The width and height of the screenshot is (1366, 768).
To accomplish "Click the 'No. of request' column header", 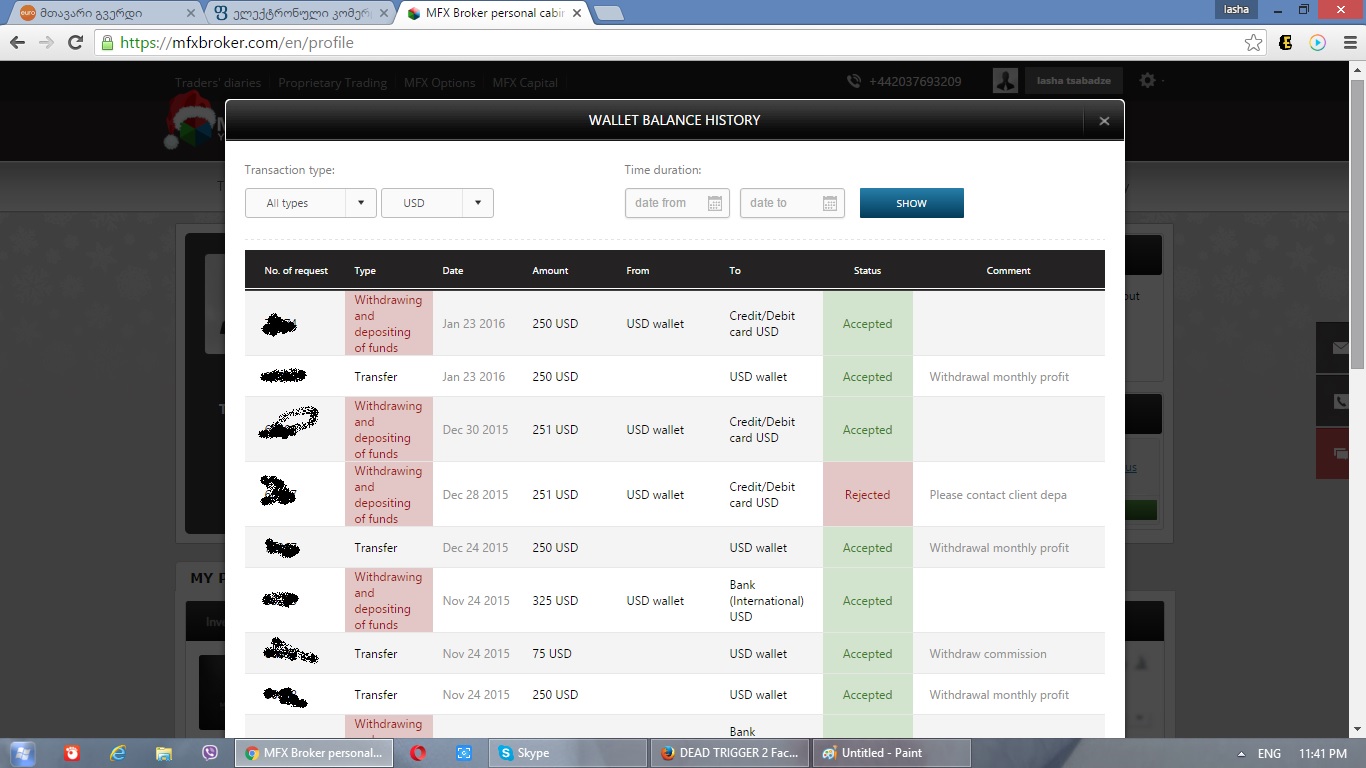I will click(x=296, y=271).
